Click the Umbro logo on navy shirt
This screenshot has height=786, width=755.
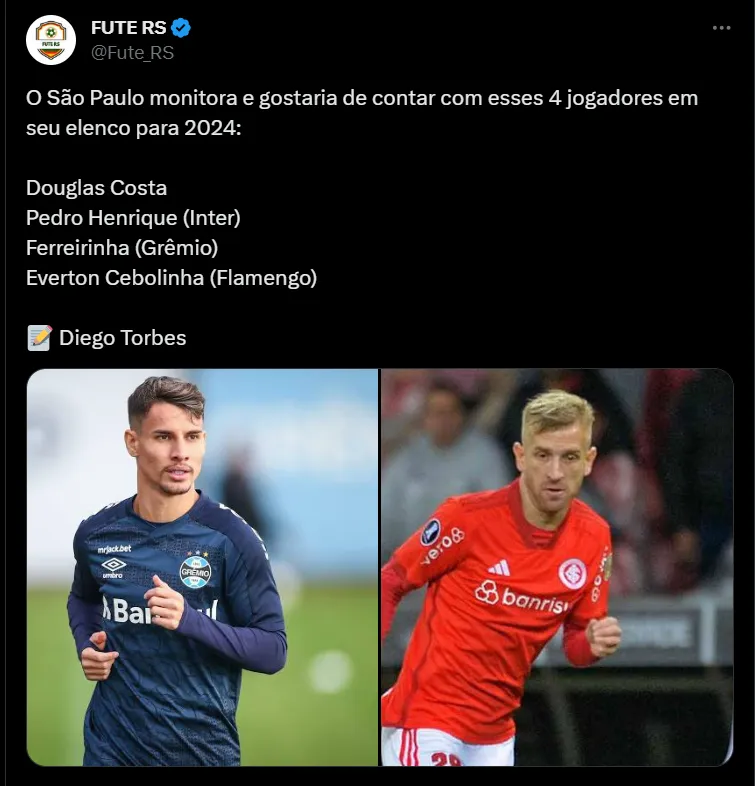pyautogui.click(x=113, y=567)
